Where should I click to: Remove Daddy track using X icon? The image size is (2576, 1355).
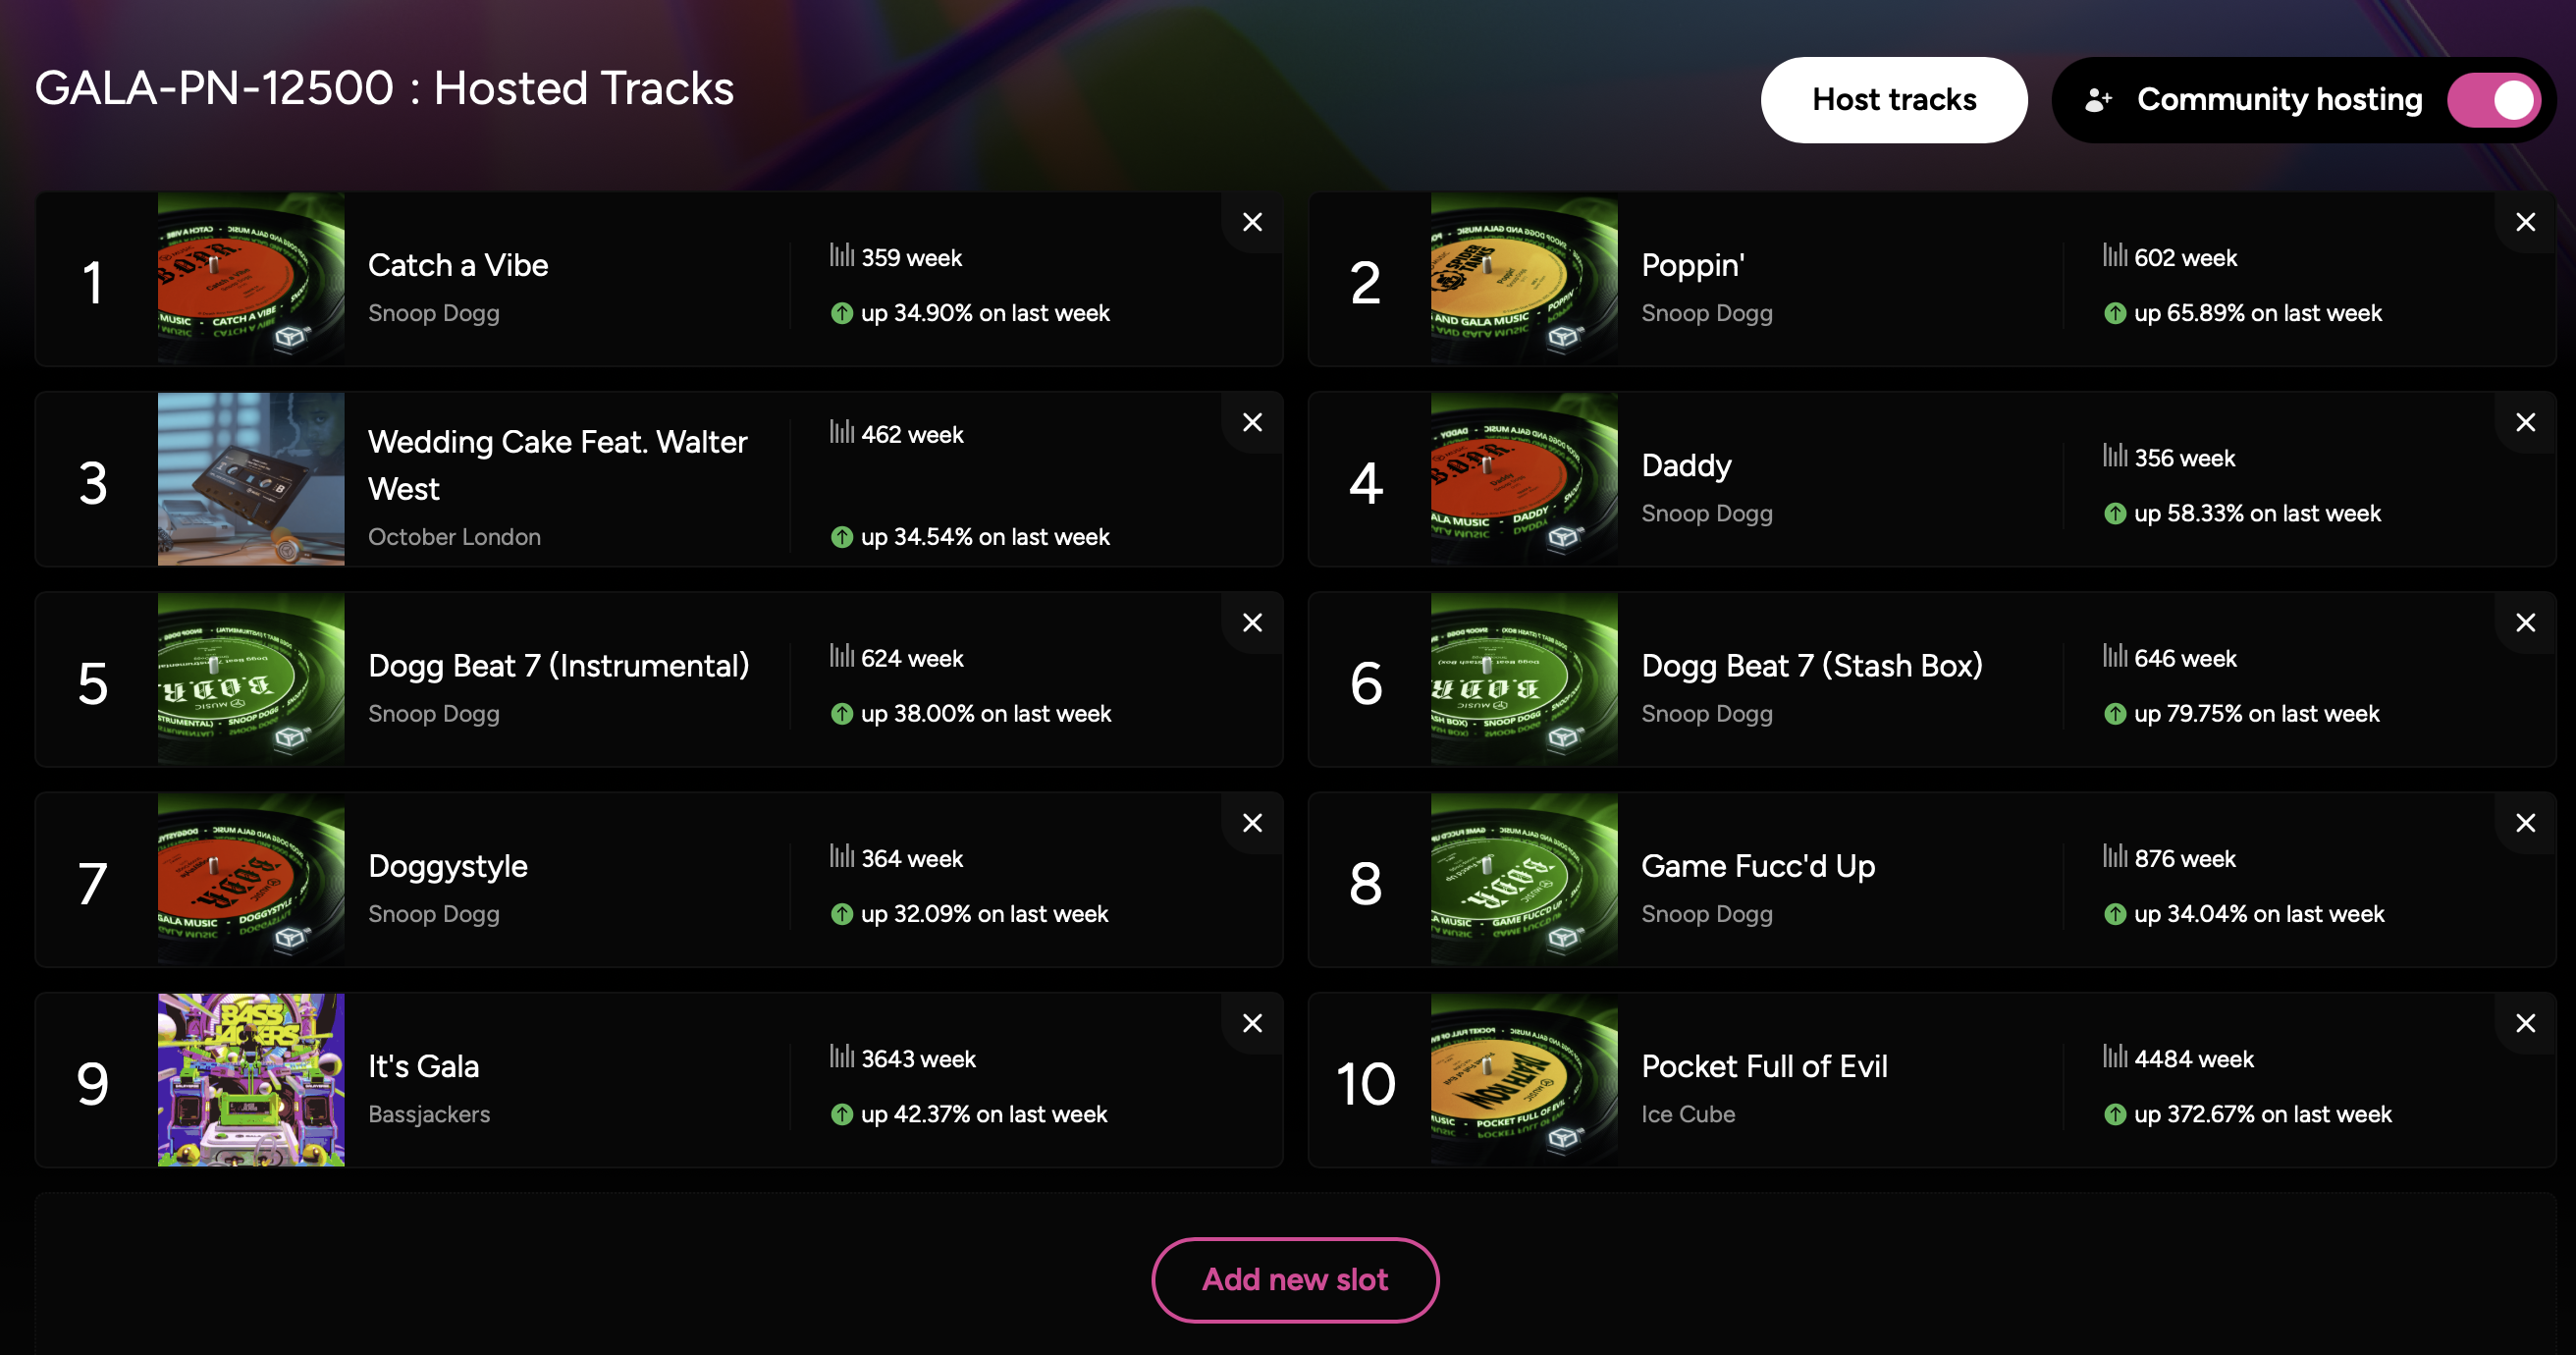pos(2525,422)
